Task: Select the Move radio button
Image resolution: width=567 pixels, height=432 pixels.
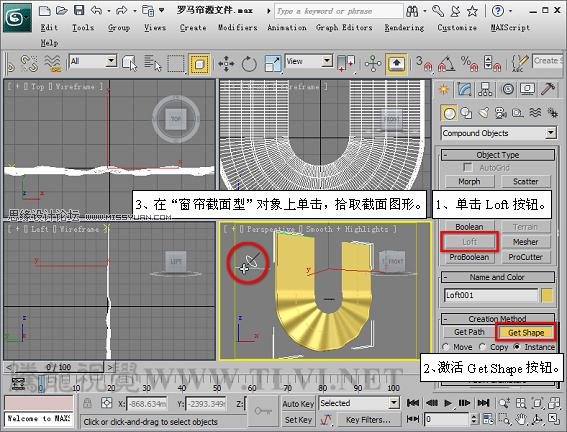Action: tap(446, 347)
